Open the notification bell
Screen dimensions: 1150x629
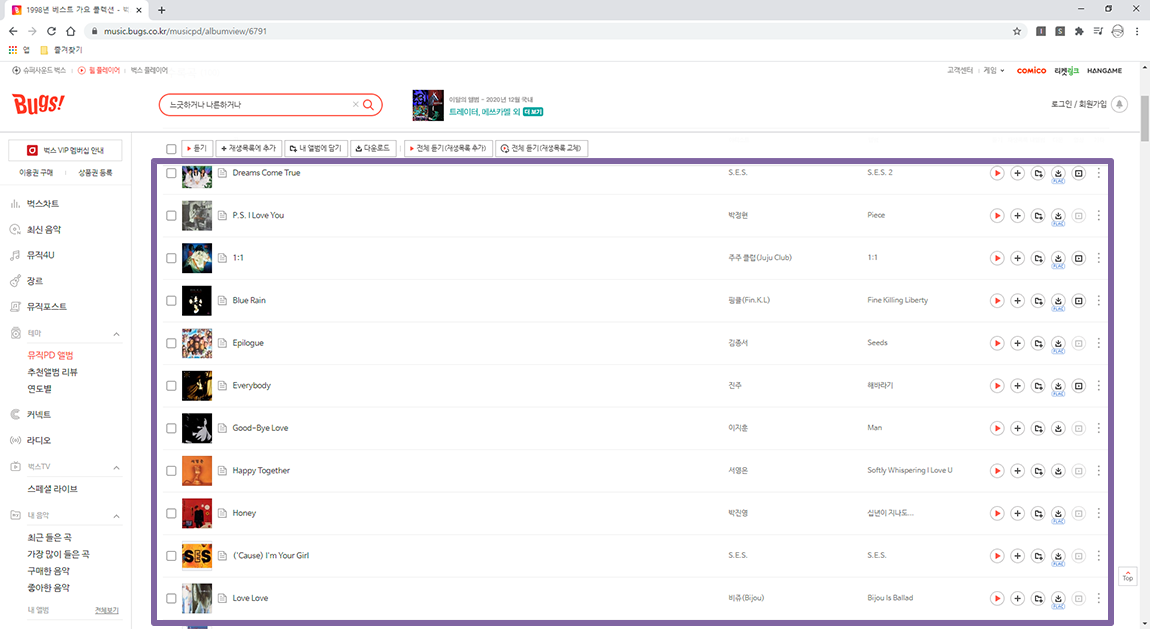pos(1119,104)
